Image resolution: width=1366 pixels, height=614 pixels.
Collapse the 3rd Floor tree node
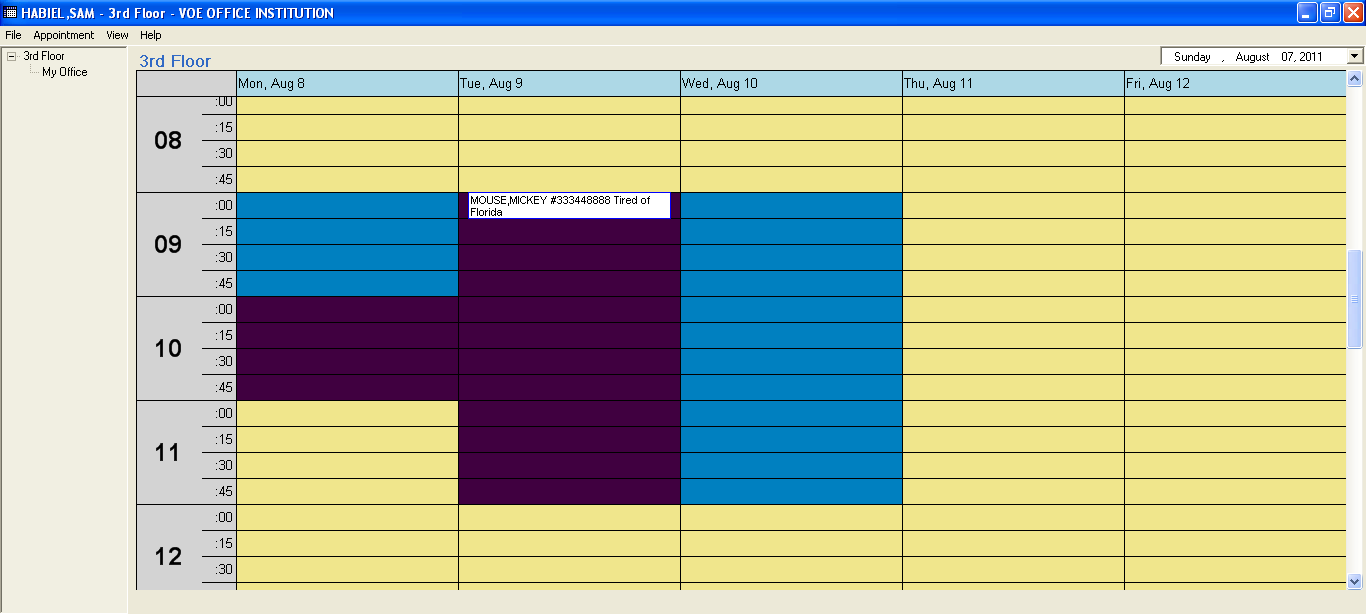coord(12,56)
